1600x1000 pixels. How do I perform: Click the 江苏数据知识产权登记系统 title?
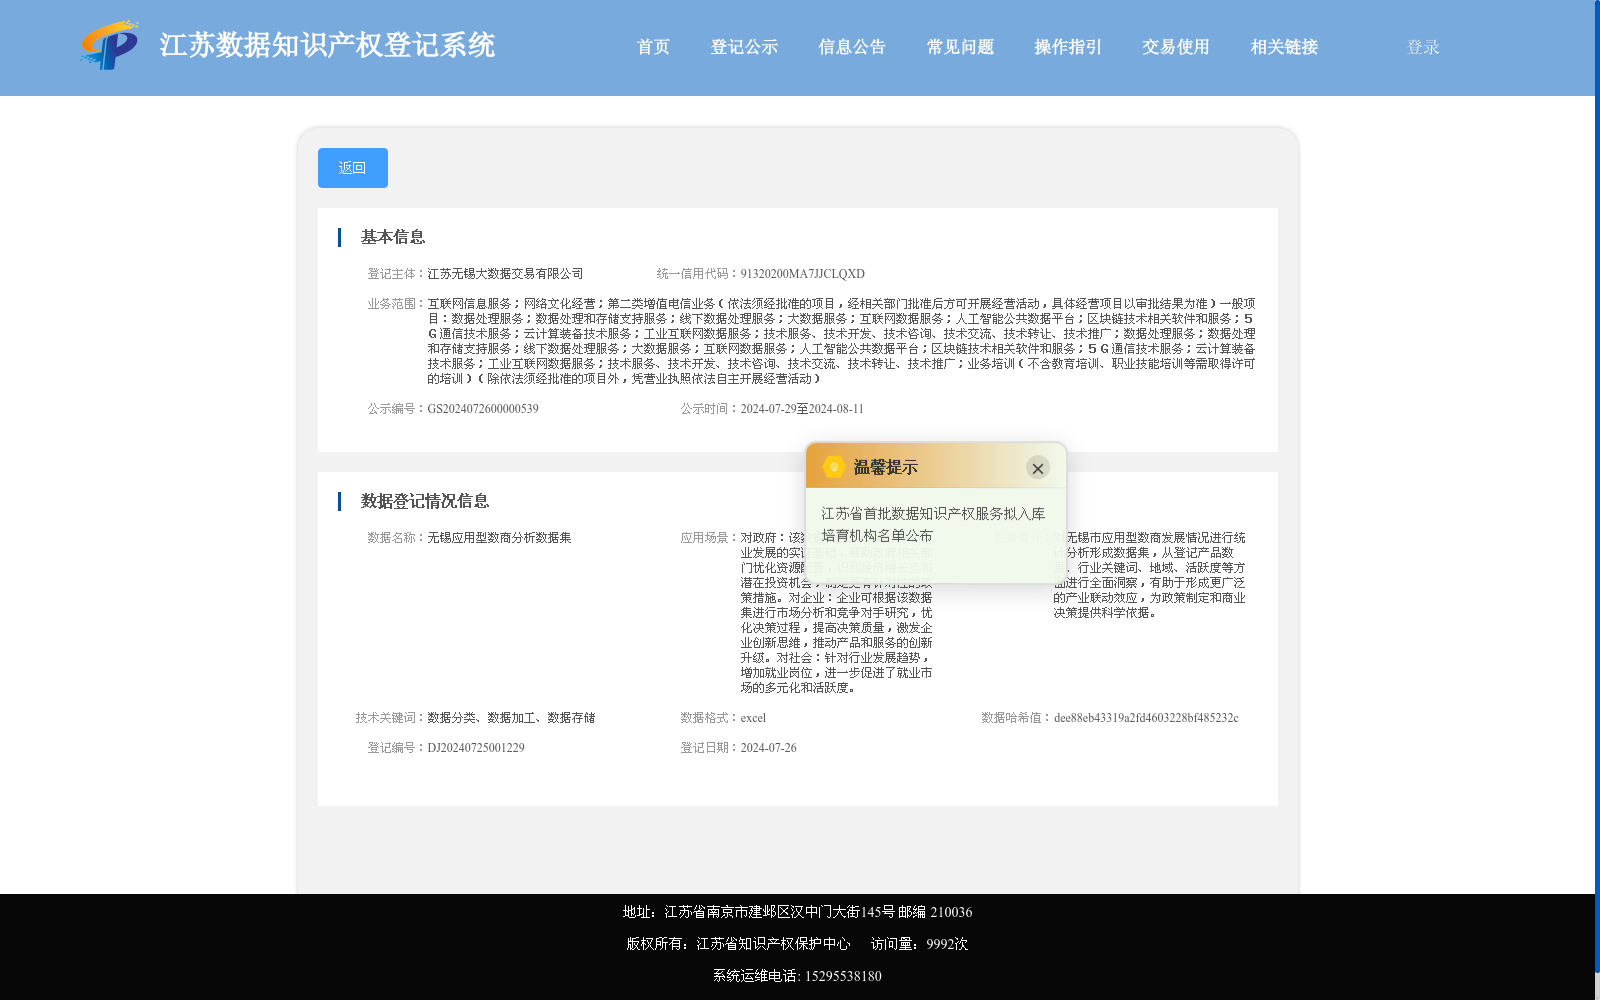point(327,45)
